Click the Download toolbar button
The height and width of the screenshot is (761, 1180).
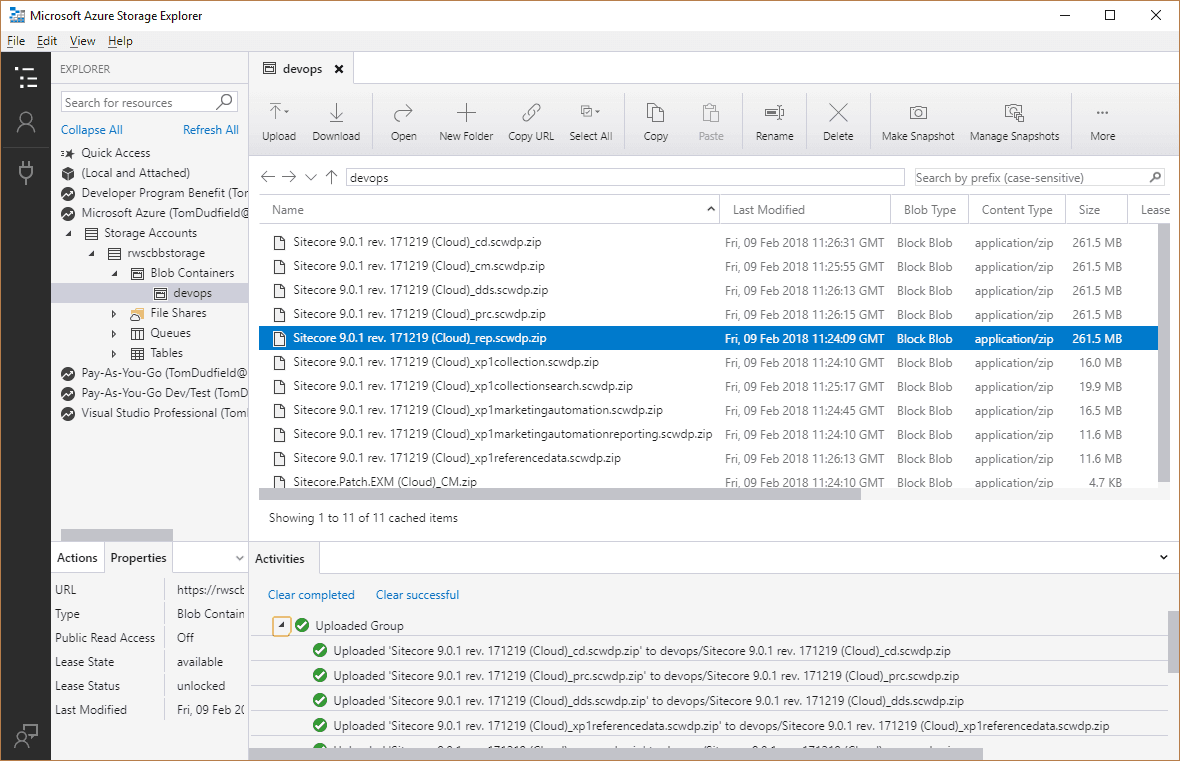[336, 123]
